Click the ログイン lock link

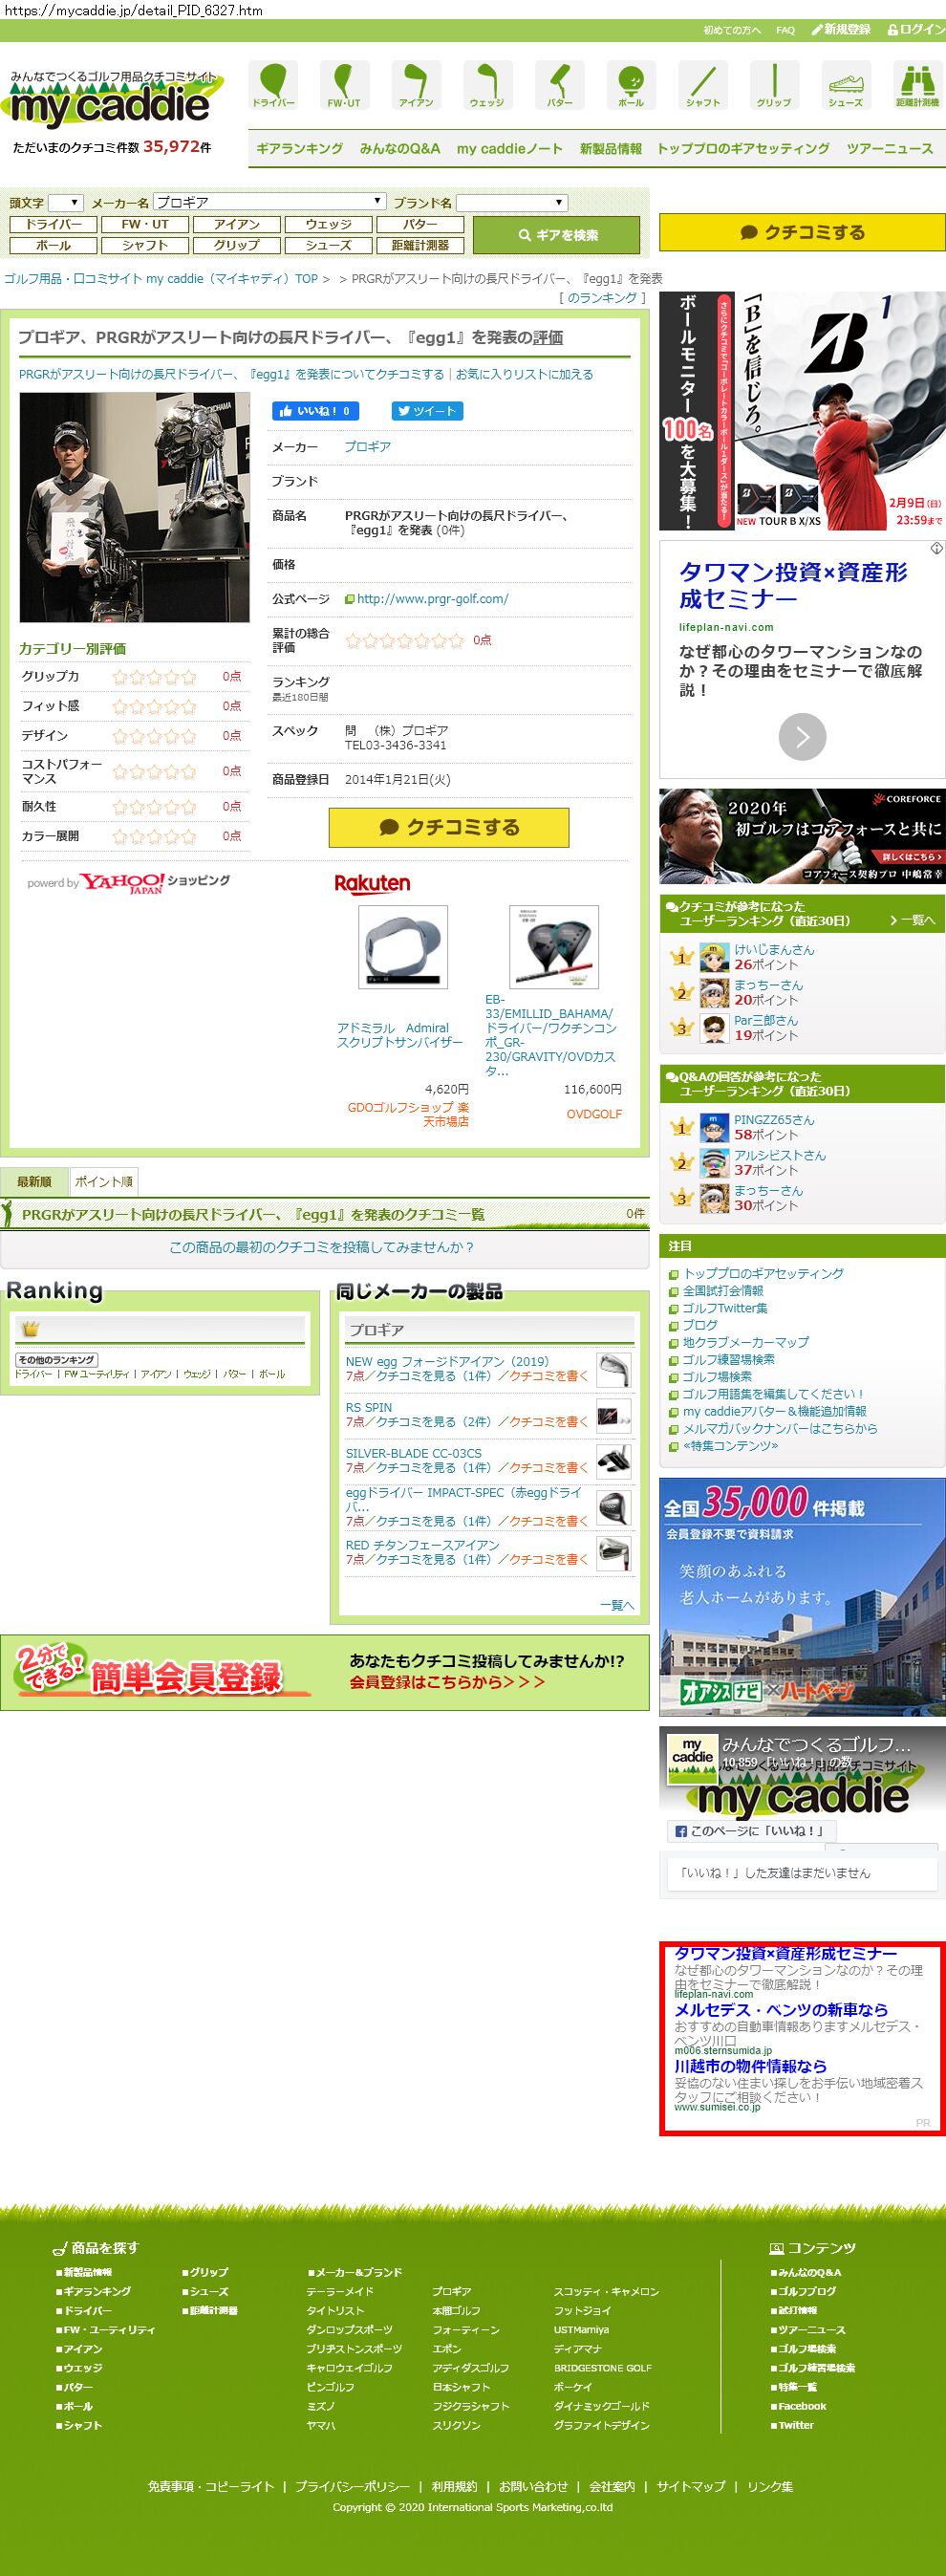click(916, 30)
